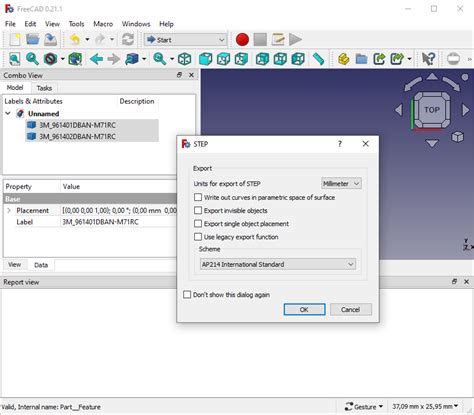This screenshot has height=415, width=474.
Task: Click the Save document icon
Action: click(x=51, y=40)
